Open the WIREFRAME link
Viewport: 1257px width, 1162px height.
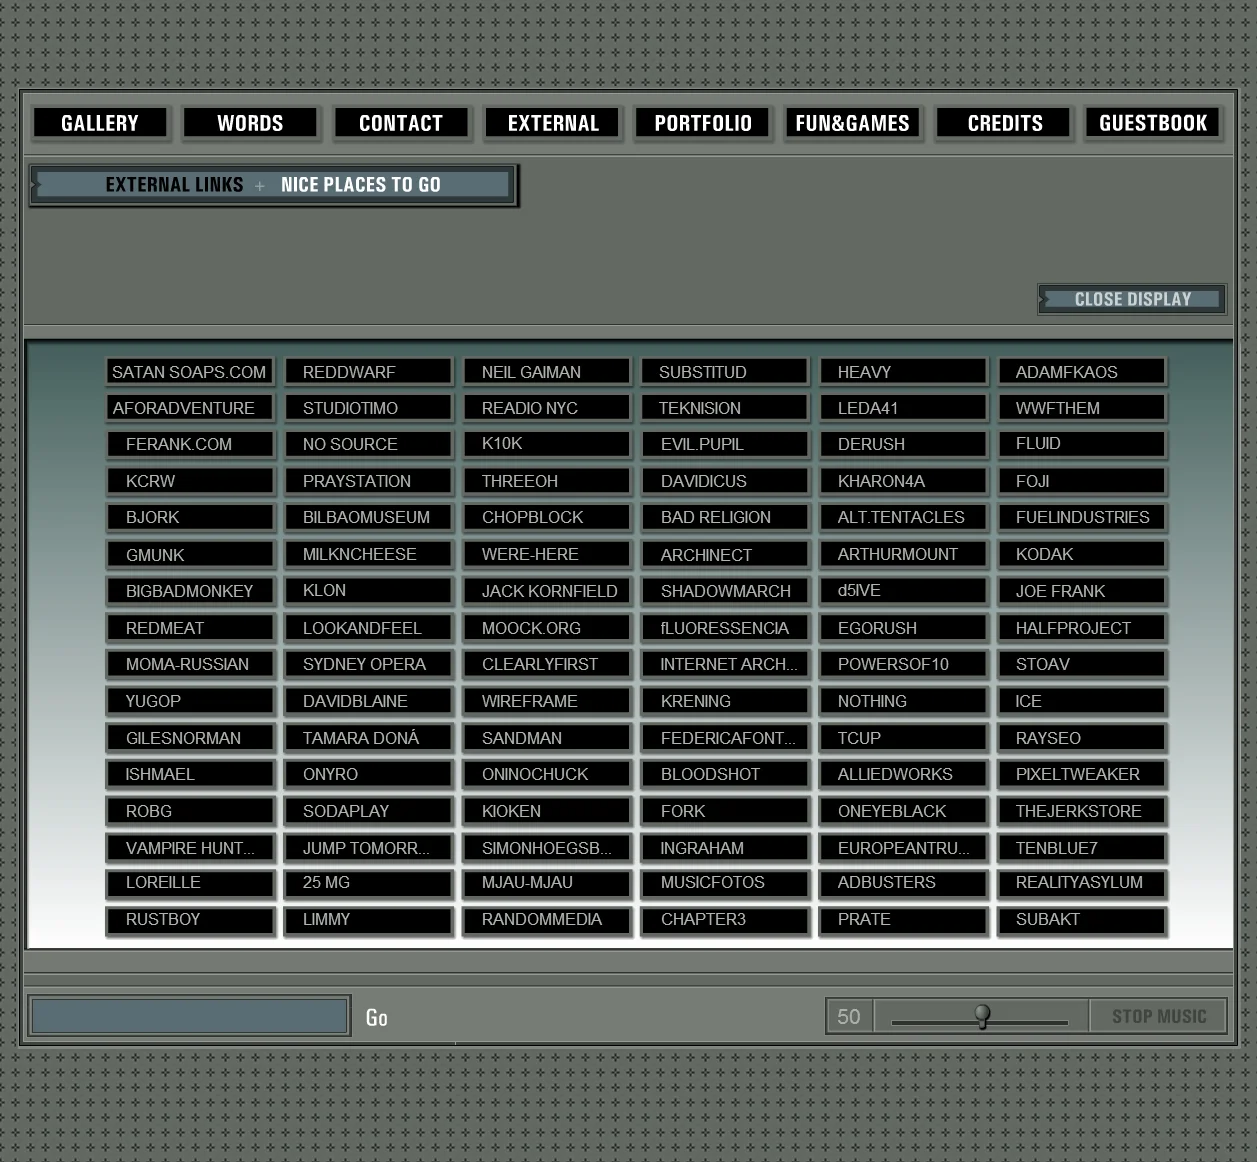(x=547, y=701)
